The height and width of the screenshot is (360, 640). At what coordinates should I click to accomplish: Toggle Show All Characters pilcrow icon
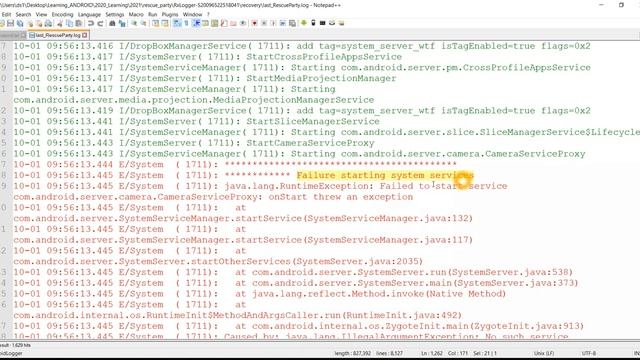[186, 23]
